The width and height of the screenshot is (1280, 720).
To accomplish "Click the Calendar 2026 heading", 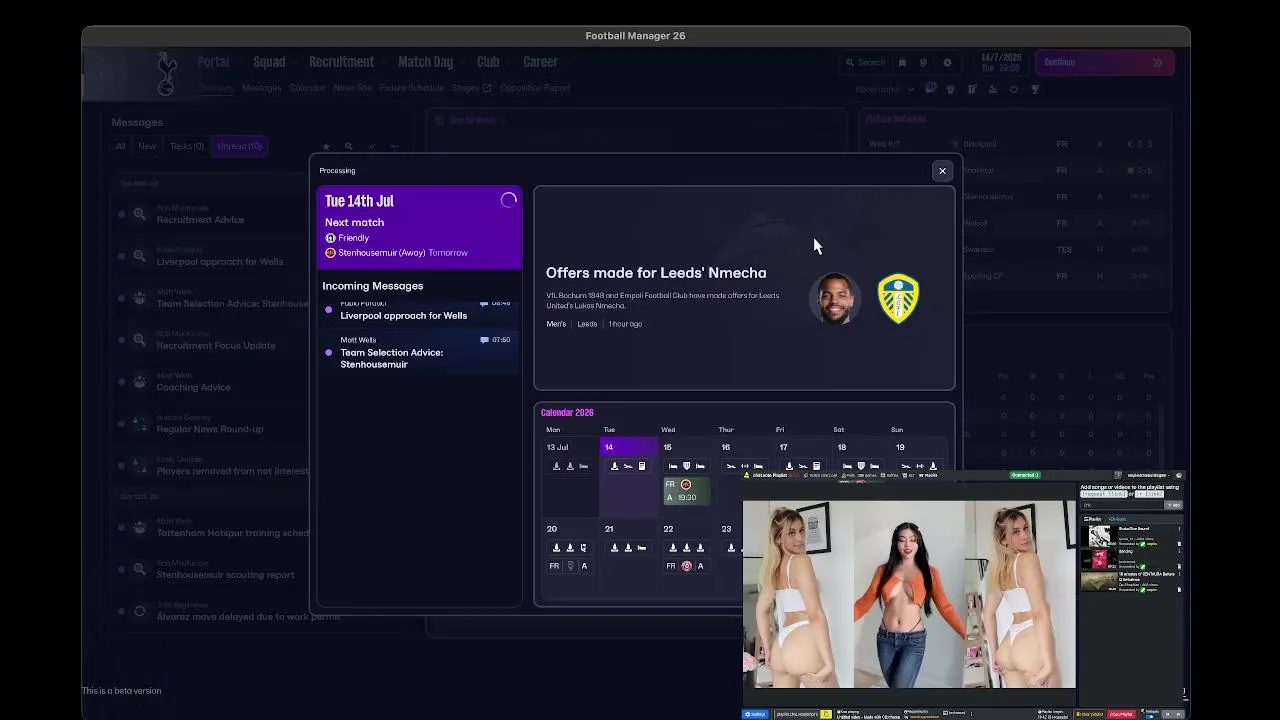I will pos(567,413).
